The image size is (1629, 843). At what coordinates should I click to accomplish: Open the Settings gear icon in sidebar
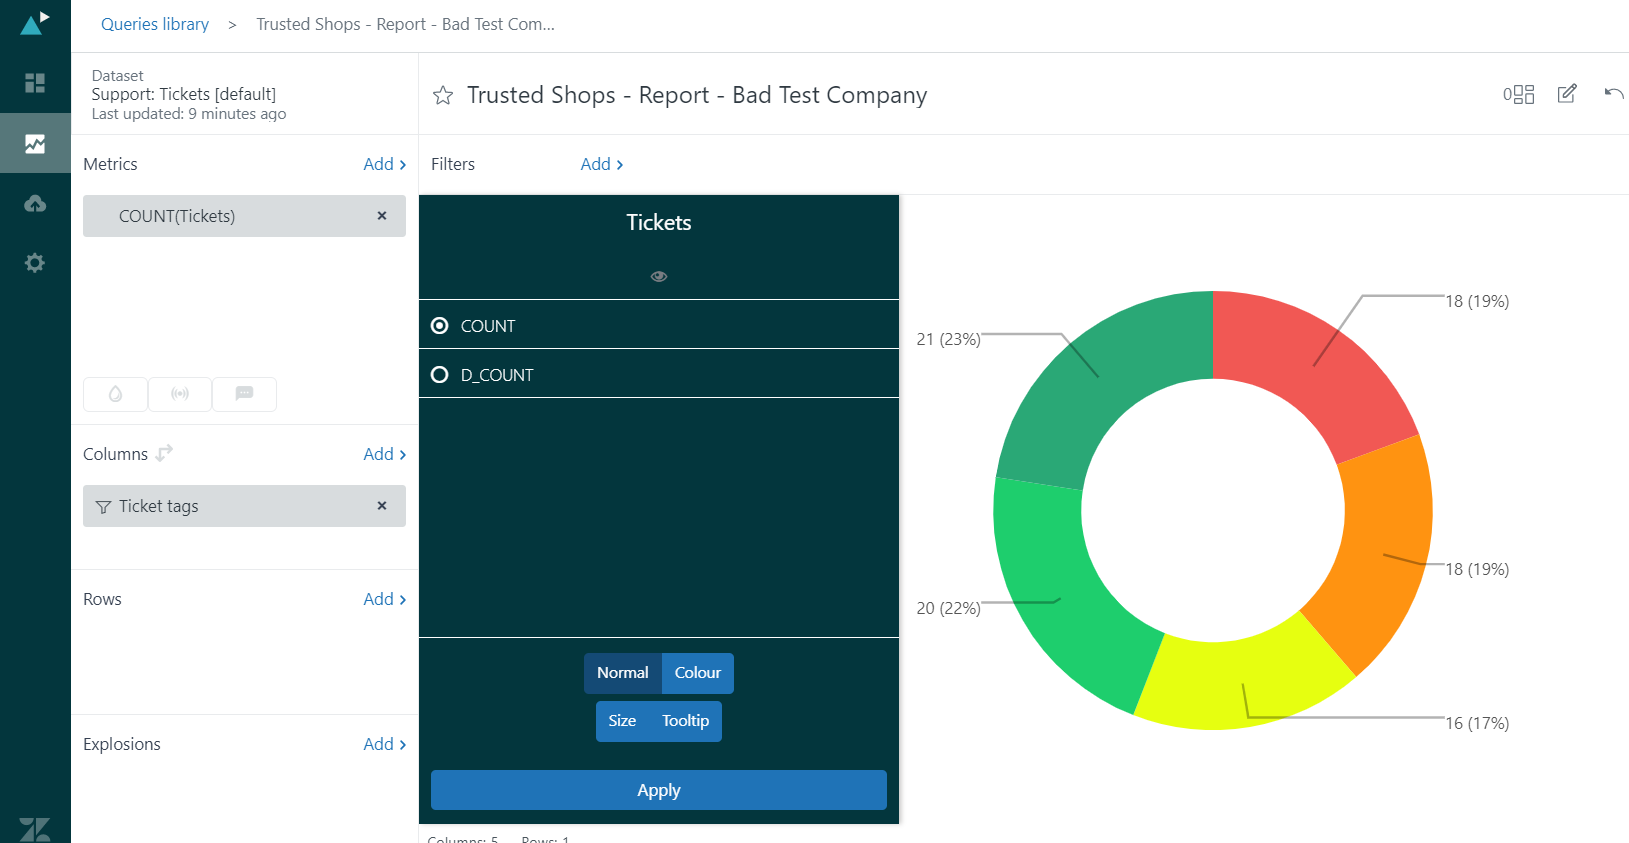click(35, 263)
